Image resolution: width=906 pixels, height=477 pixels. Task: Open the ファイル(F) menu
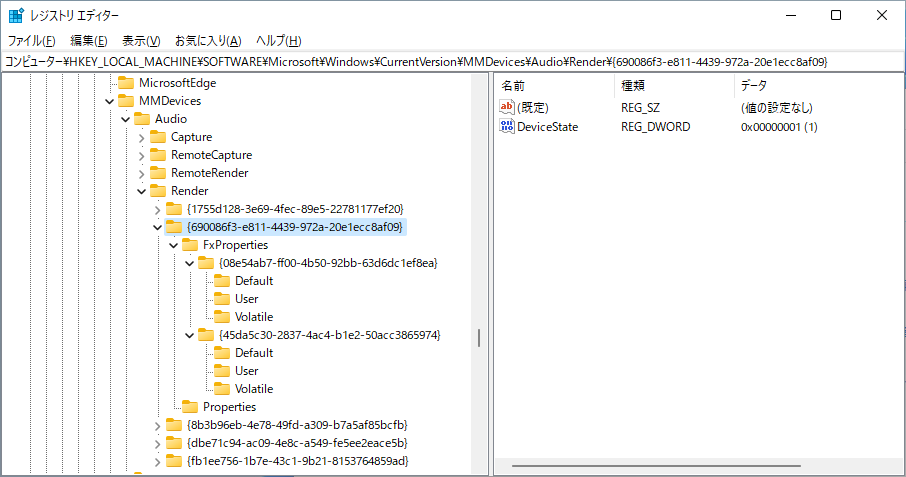[x=32, y=41]
